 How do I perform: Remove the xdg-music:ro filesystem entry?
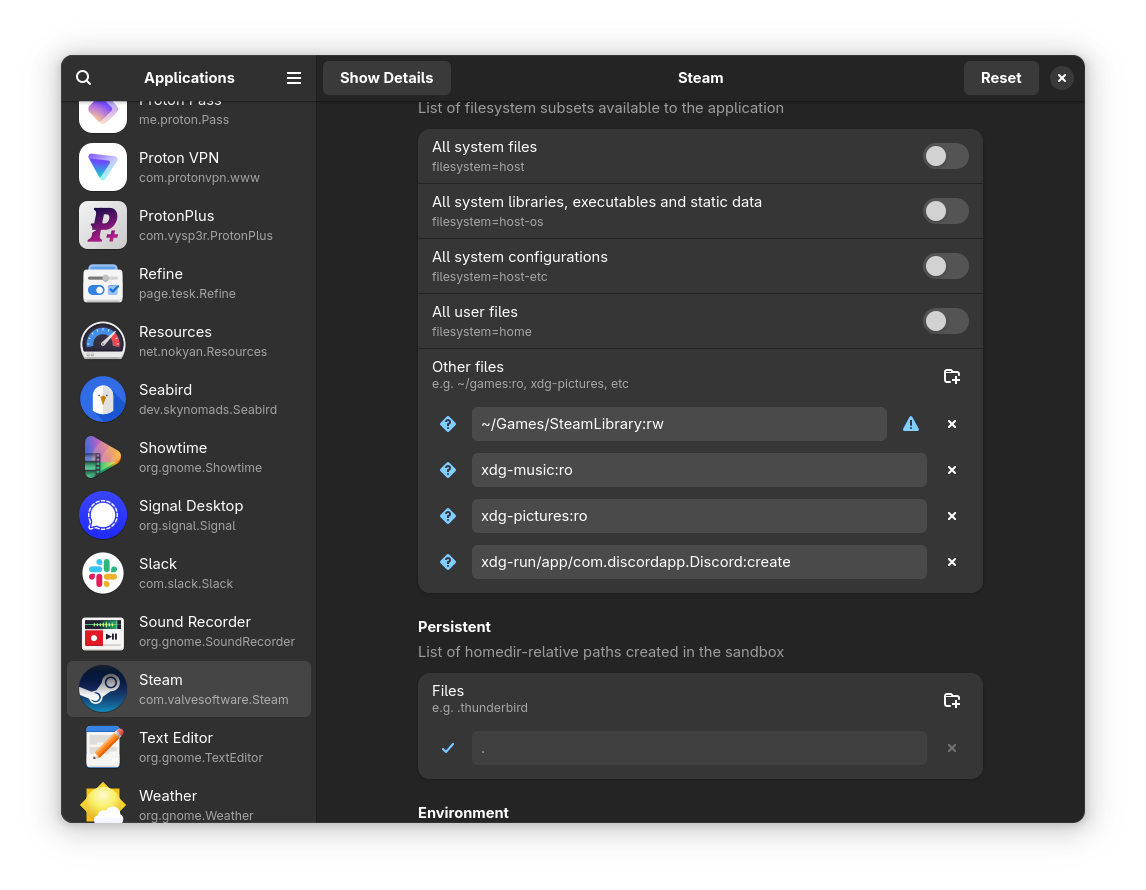[952, 470]
